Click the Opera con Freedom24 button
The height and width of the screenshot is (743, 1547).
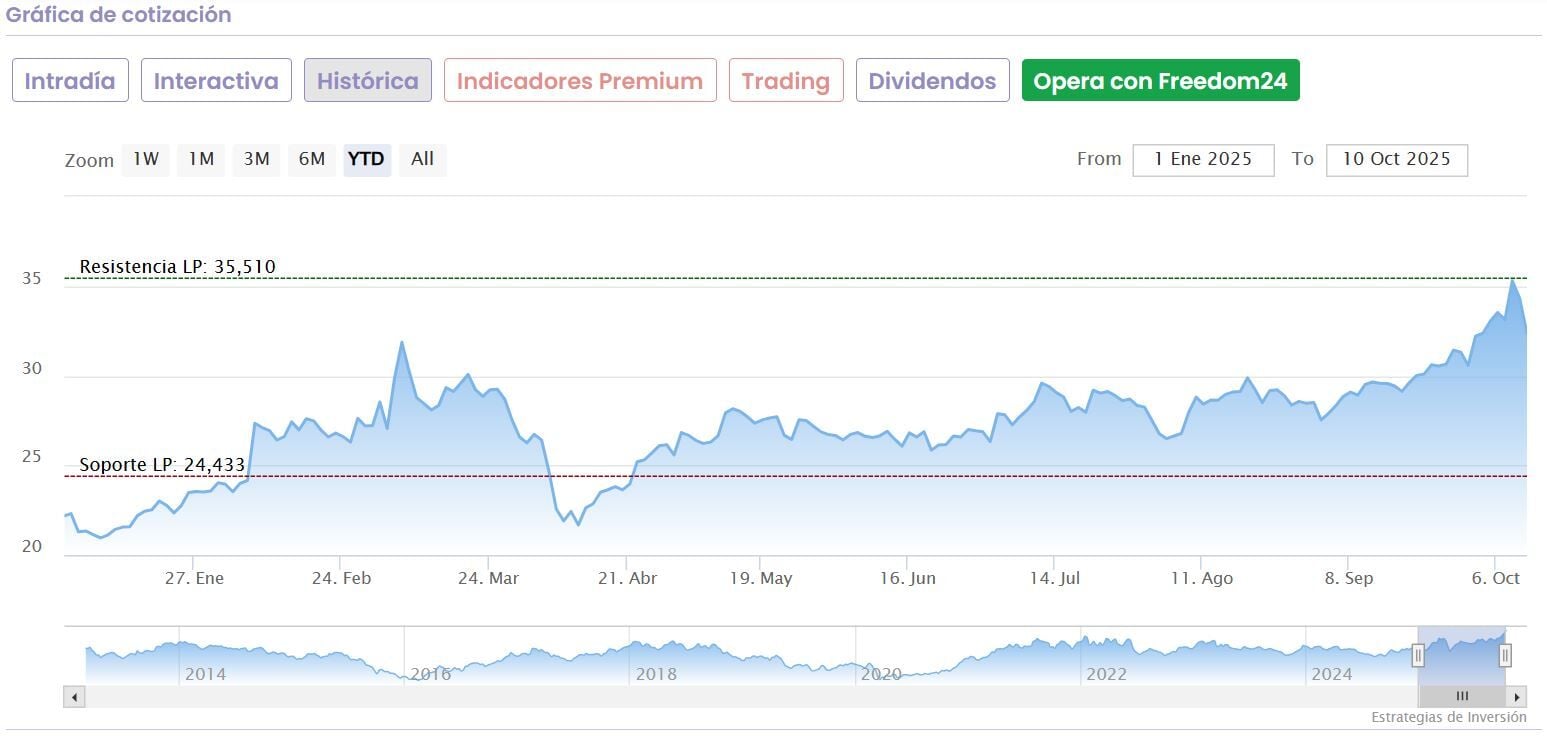1160,81
